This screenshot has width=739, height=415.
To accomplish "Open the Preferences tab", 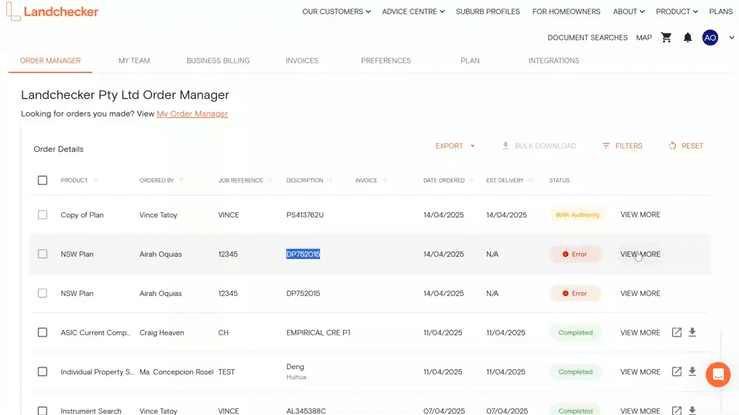I will pos(386,61).
